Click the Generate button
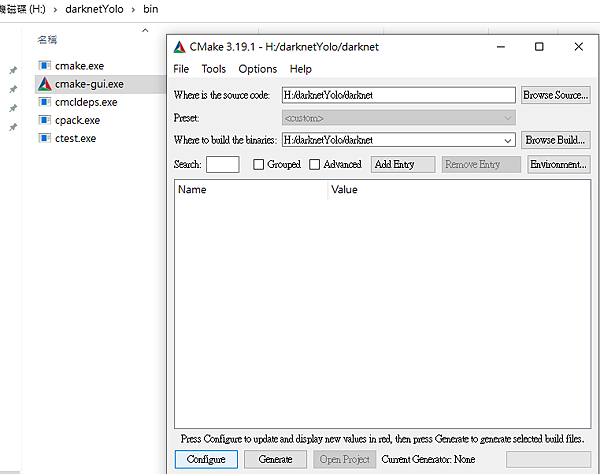The height and width of the screenshot is (474, 600). (276, 459)
